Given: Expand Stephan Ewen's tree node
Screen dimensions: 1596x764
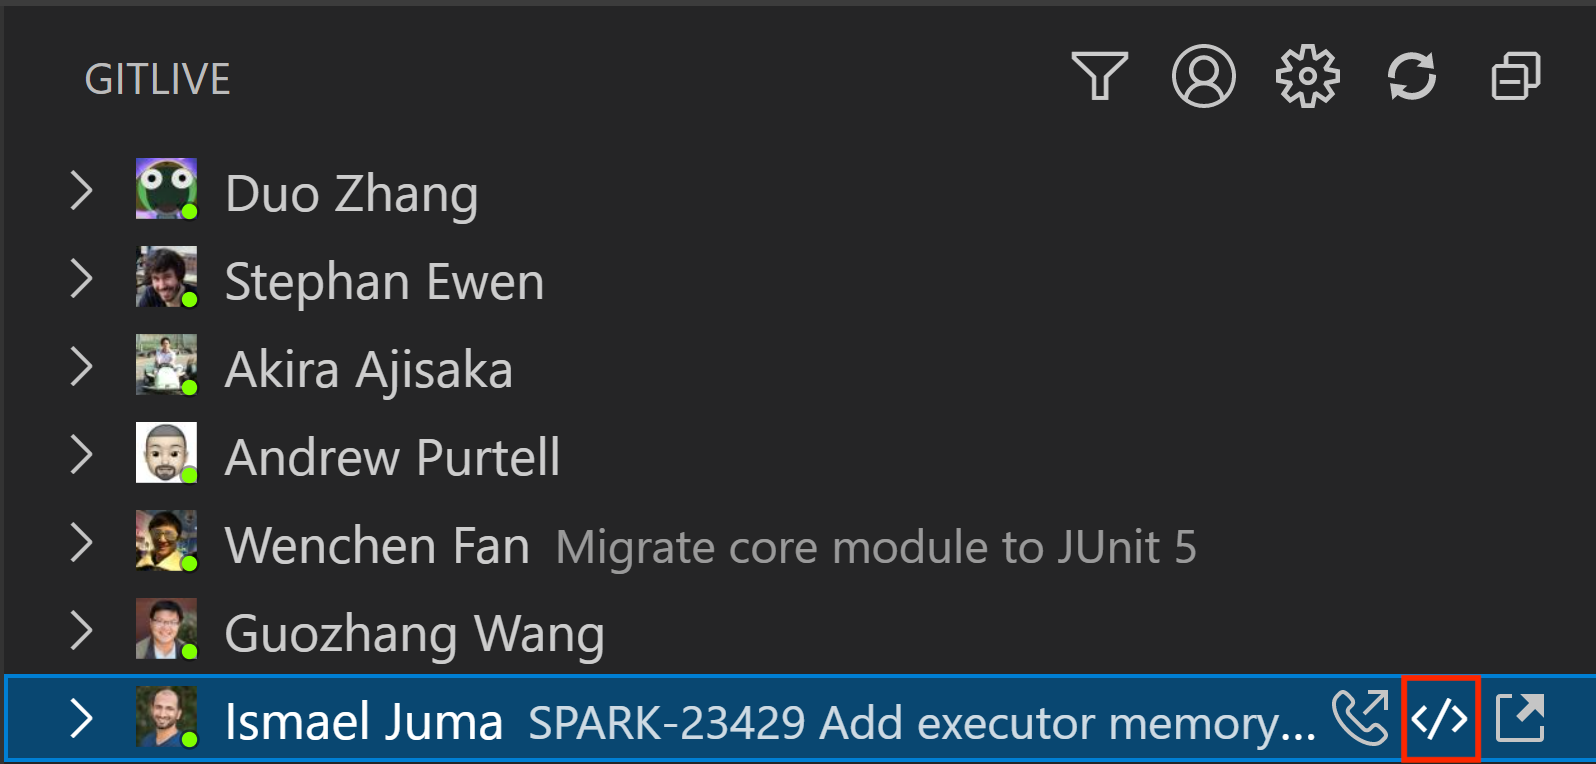Looking at the screenshot, I should coord(82,278).
